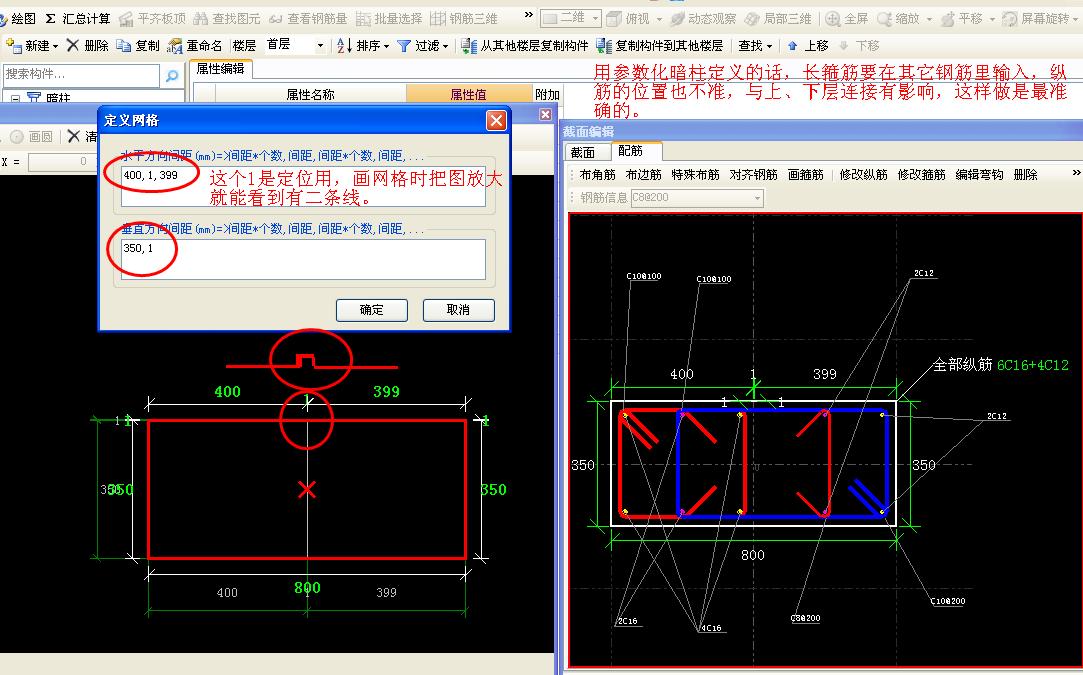This screenshot has width=1083, height=675.
Task: Click 重命名 rename component
Action: [195, 46]
